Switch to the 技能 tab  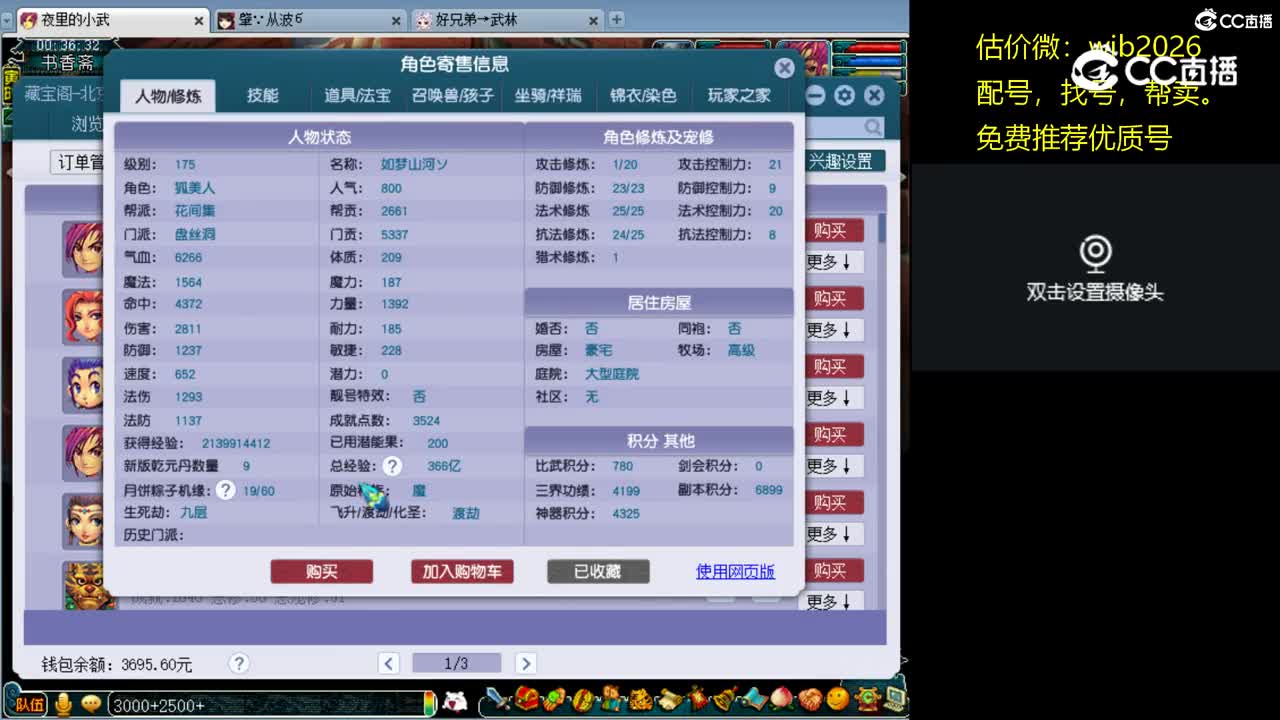click(261, 95)
